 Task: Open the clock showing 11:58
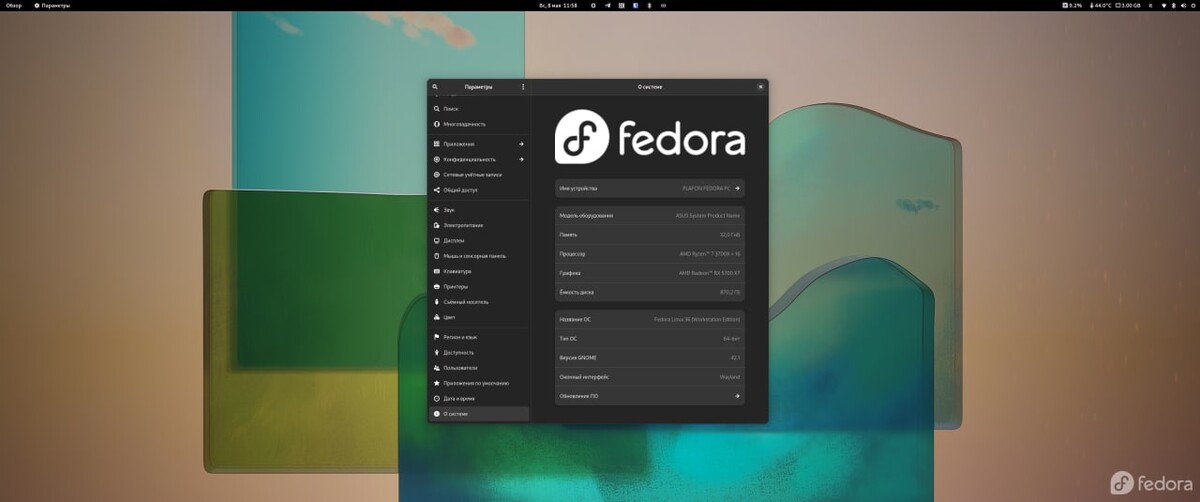[x=558, y=5]
